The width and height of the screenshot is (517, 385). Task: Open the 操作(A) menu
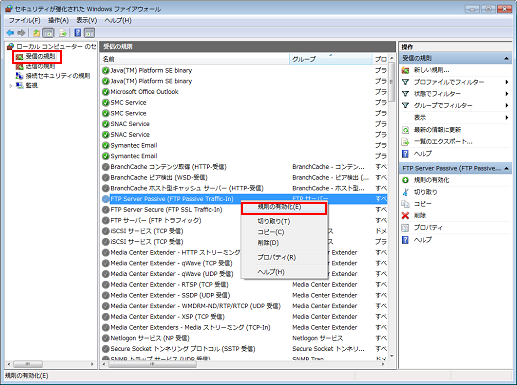[x=58, y=20]
